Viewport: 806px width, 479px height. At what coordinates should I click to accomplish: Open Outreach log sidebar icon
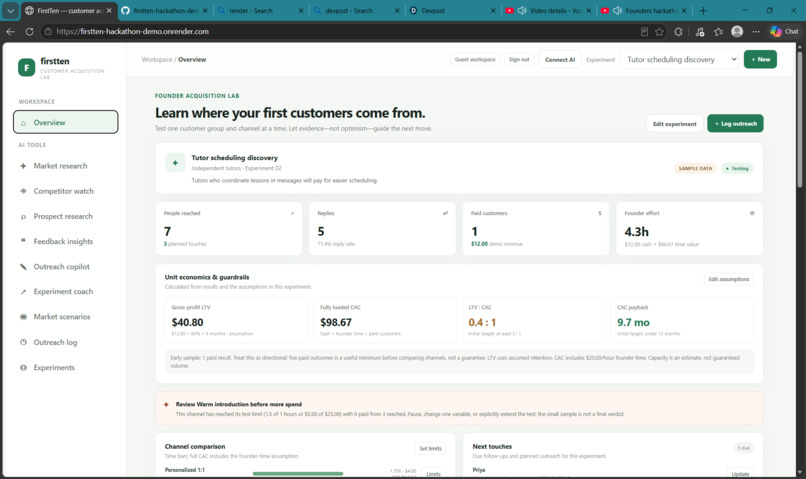[x=23, y=342]
